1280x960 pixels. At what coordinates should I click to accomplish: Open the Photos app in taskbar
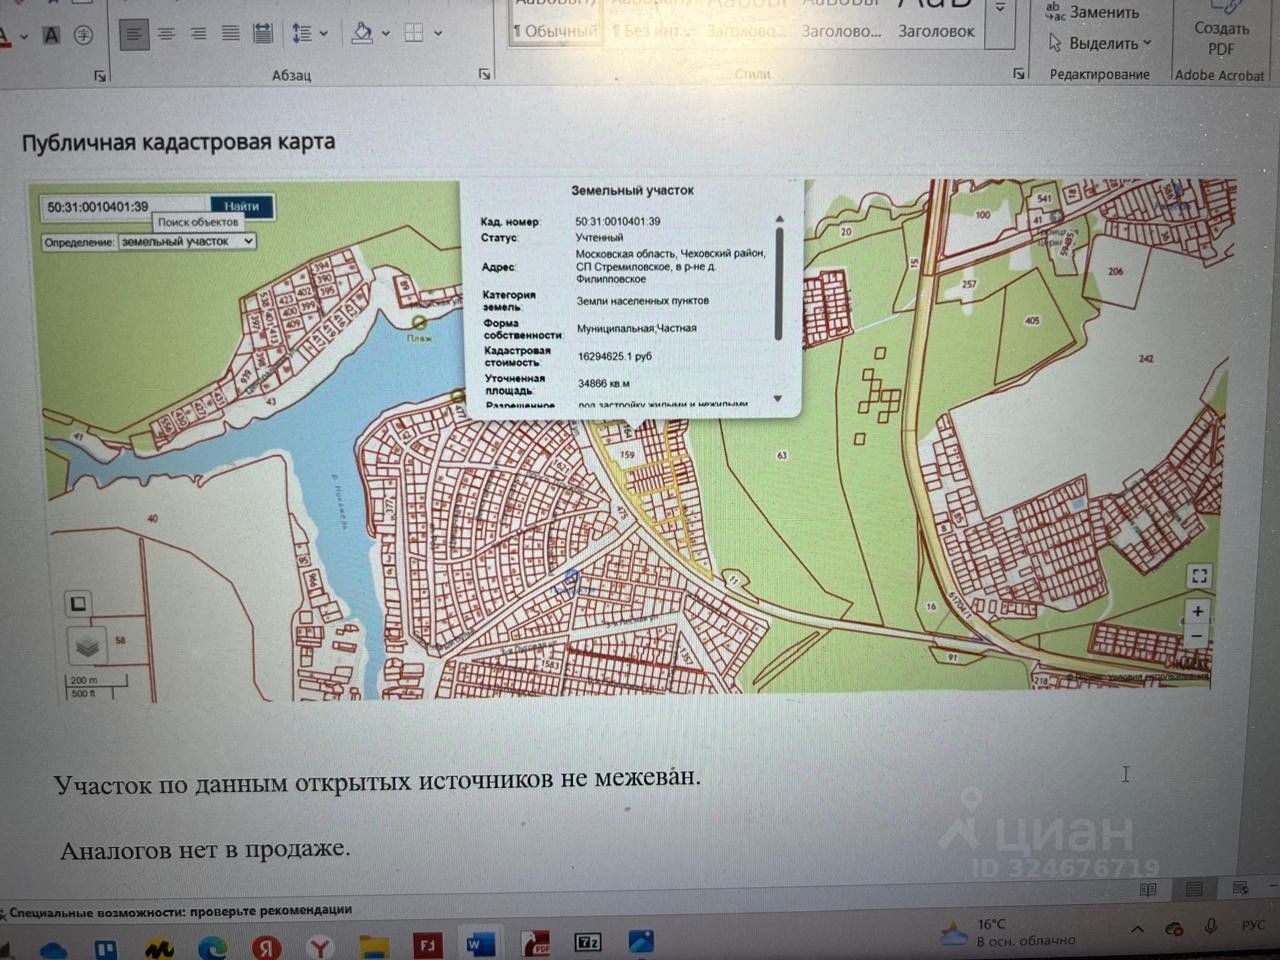pos(641,941)
